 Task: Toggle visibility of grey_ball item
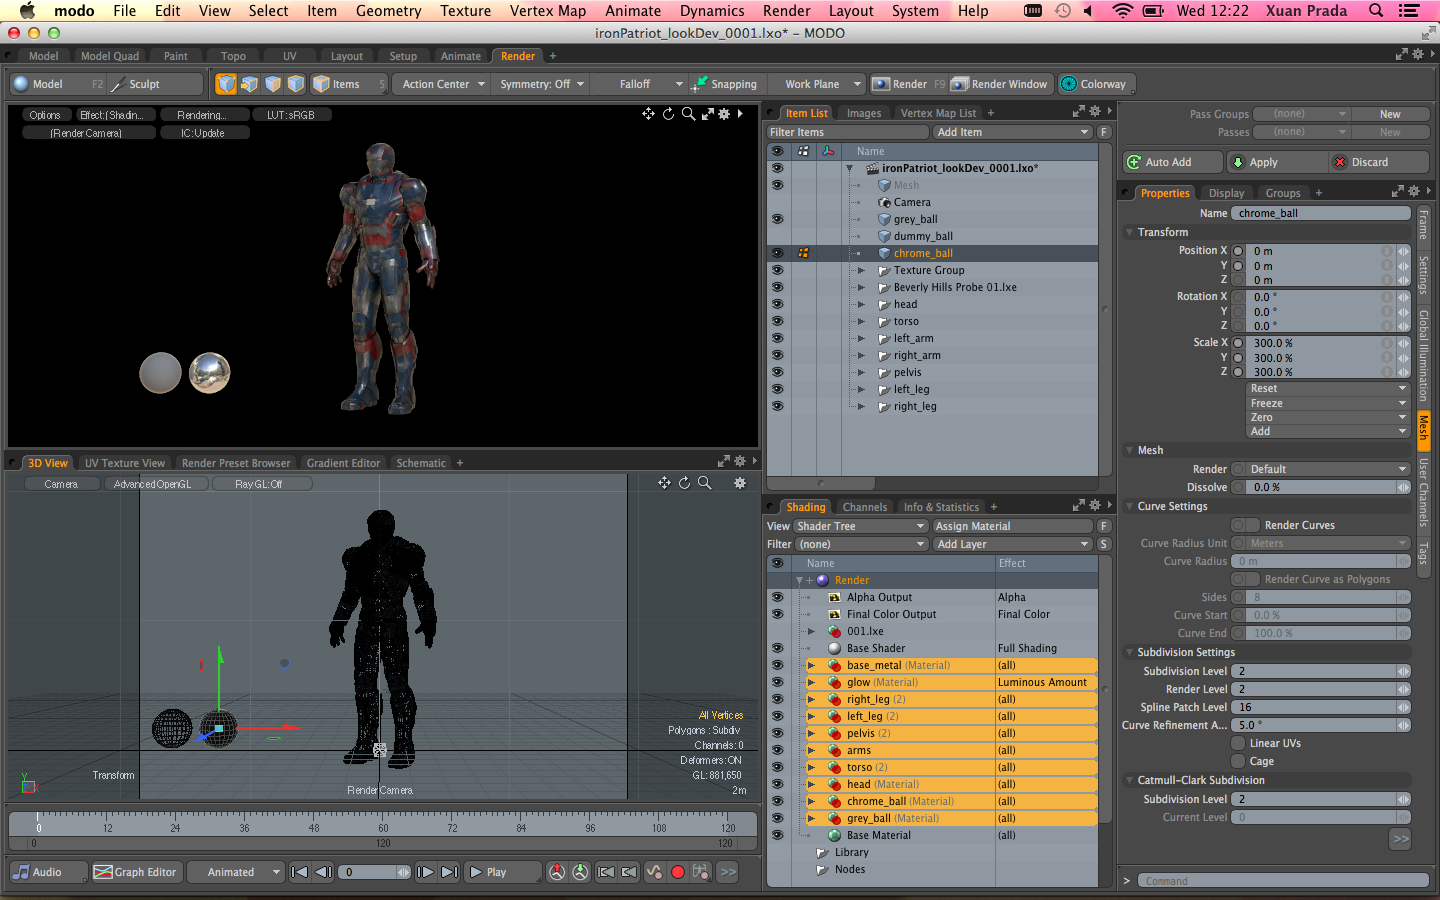(777, 219)
